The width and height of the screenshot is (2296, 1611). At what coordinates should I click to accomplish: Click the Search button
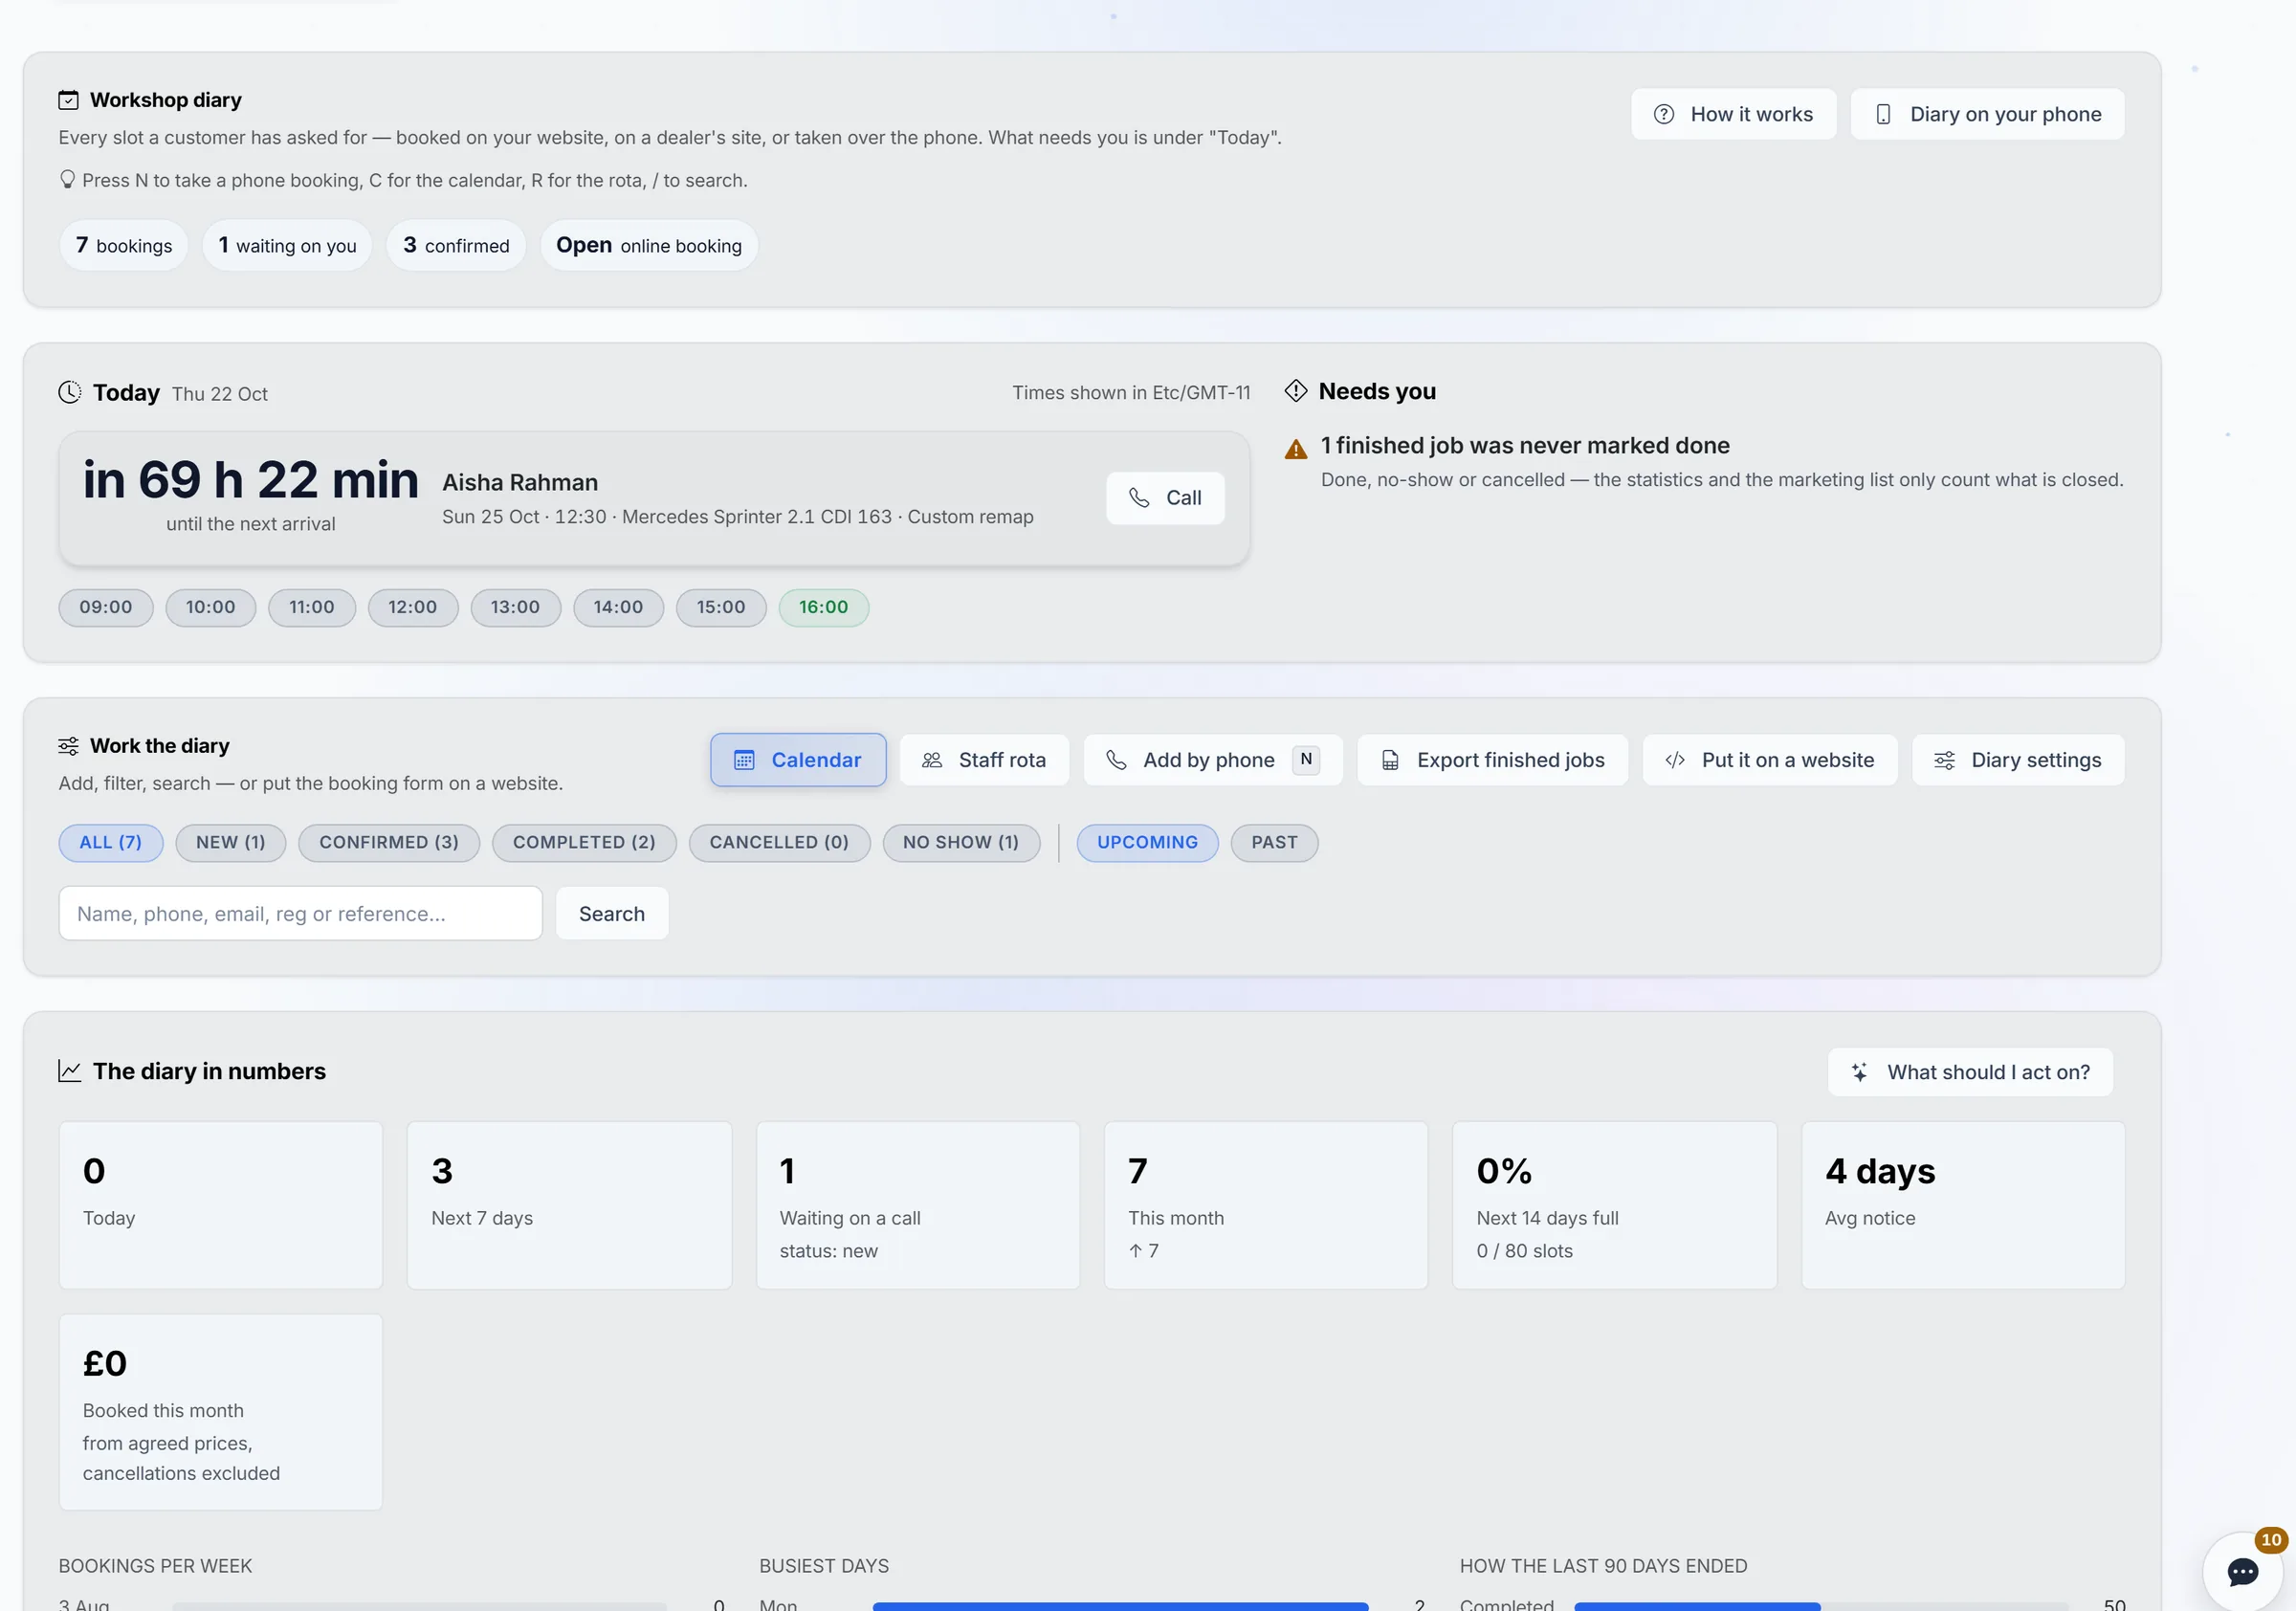coord(612,914)
